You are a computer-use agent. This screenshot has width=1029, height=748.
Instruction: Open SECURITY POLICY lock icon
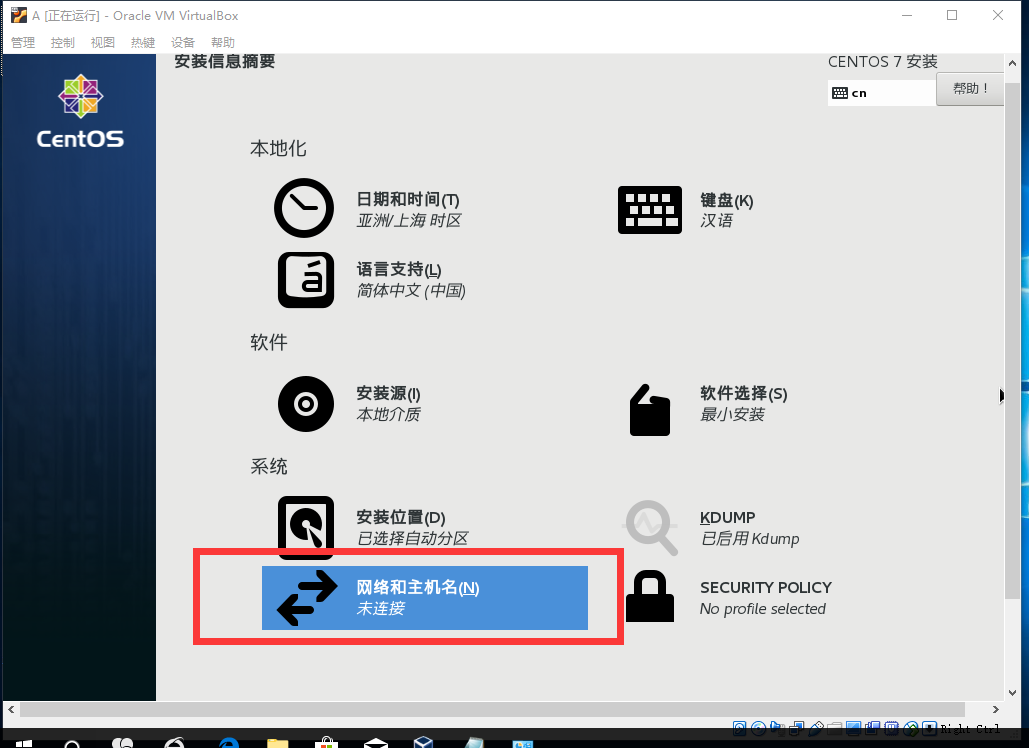coord(650,596)
